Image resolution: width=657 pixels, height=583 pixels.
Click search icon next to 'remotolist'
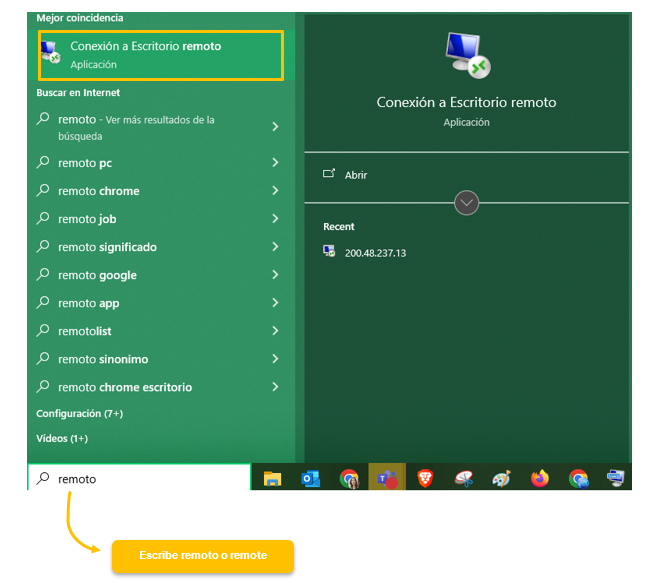[x=43, y=331]
